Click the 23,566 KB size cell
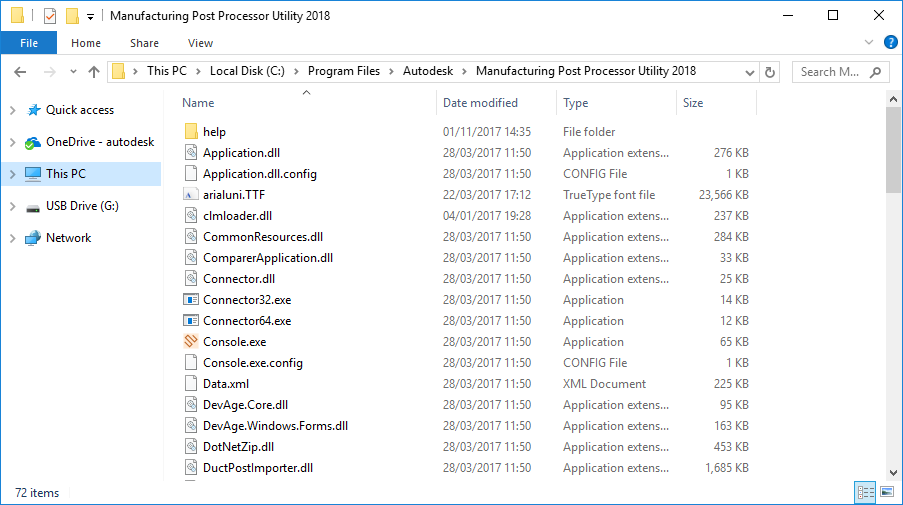The height and width of the screenshot is (505, 903). (723, 195)
